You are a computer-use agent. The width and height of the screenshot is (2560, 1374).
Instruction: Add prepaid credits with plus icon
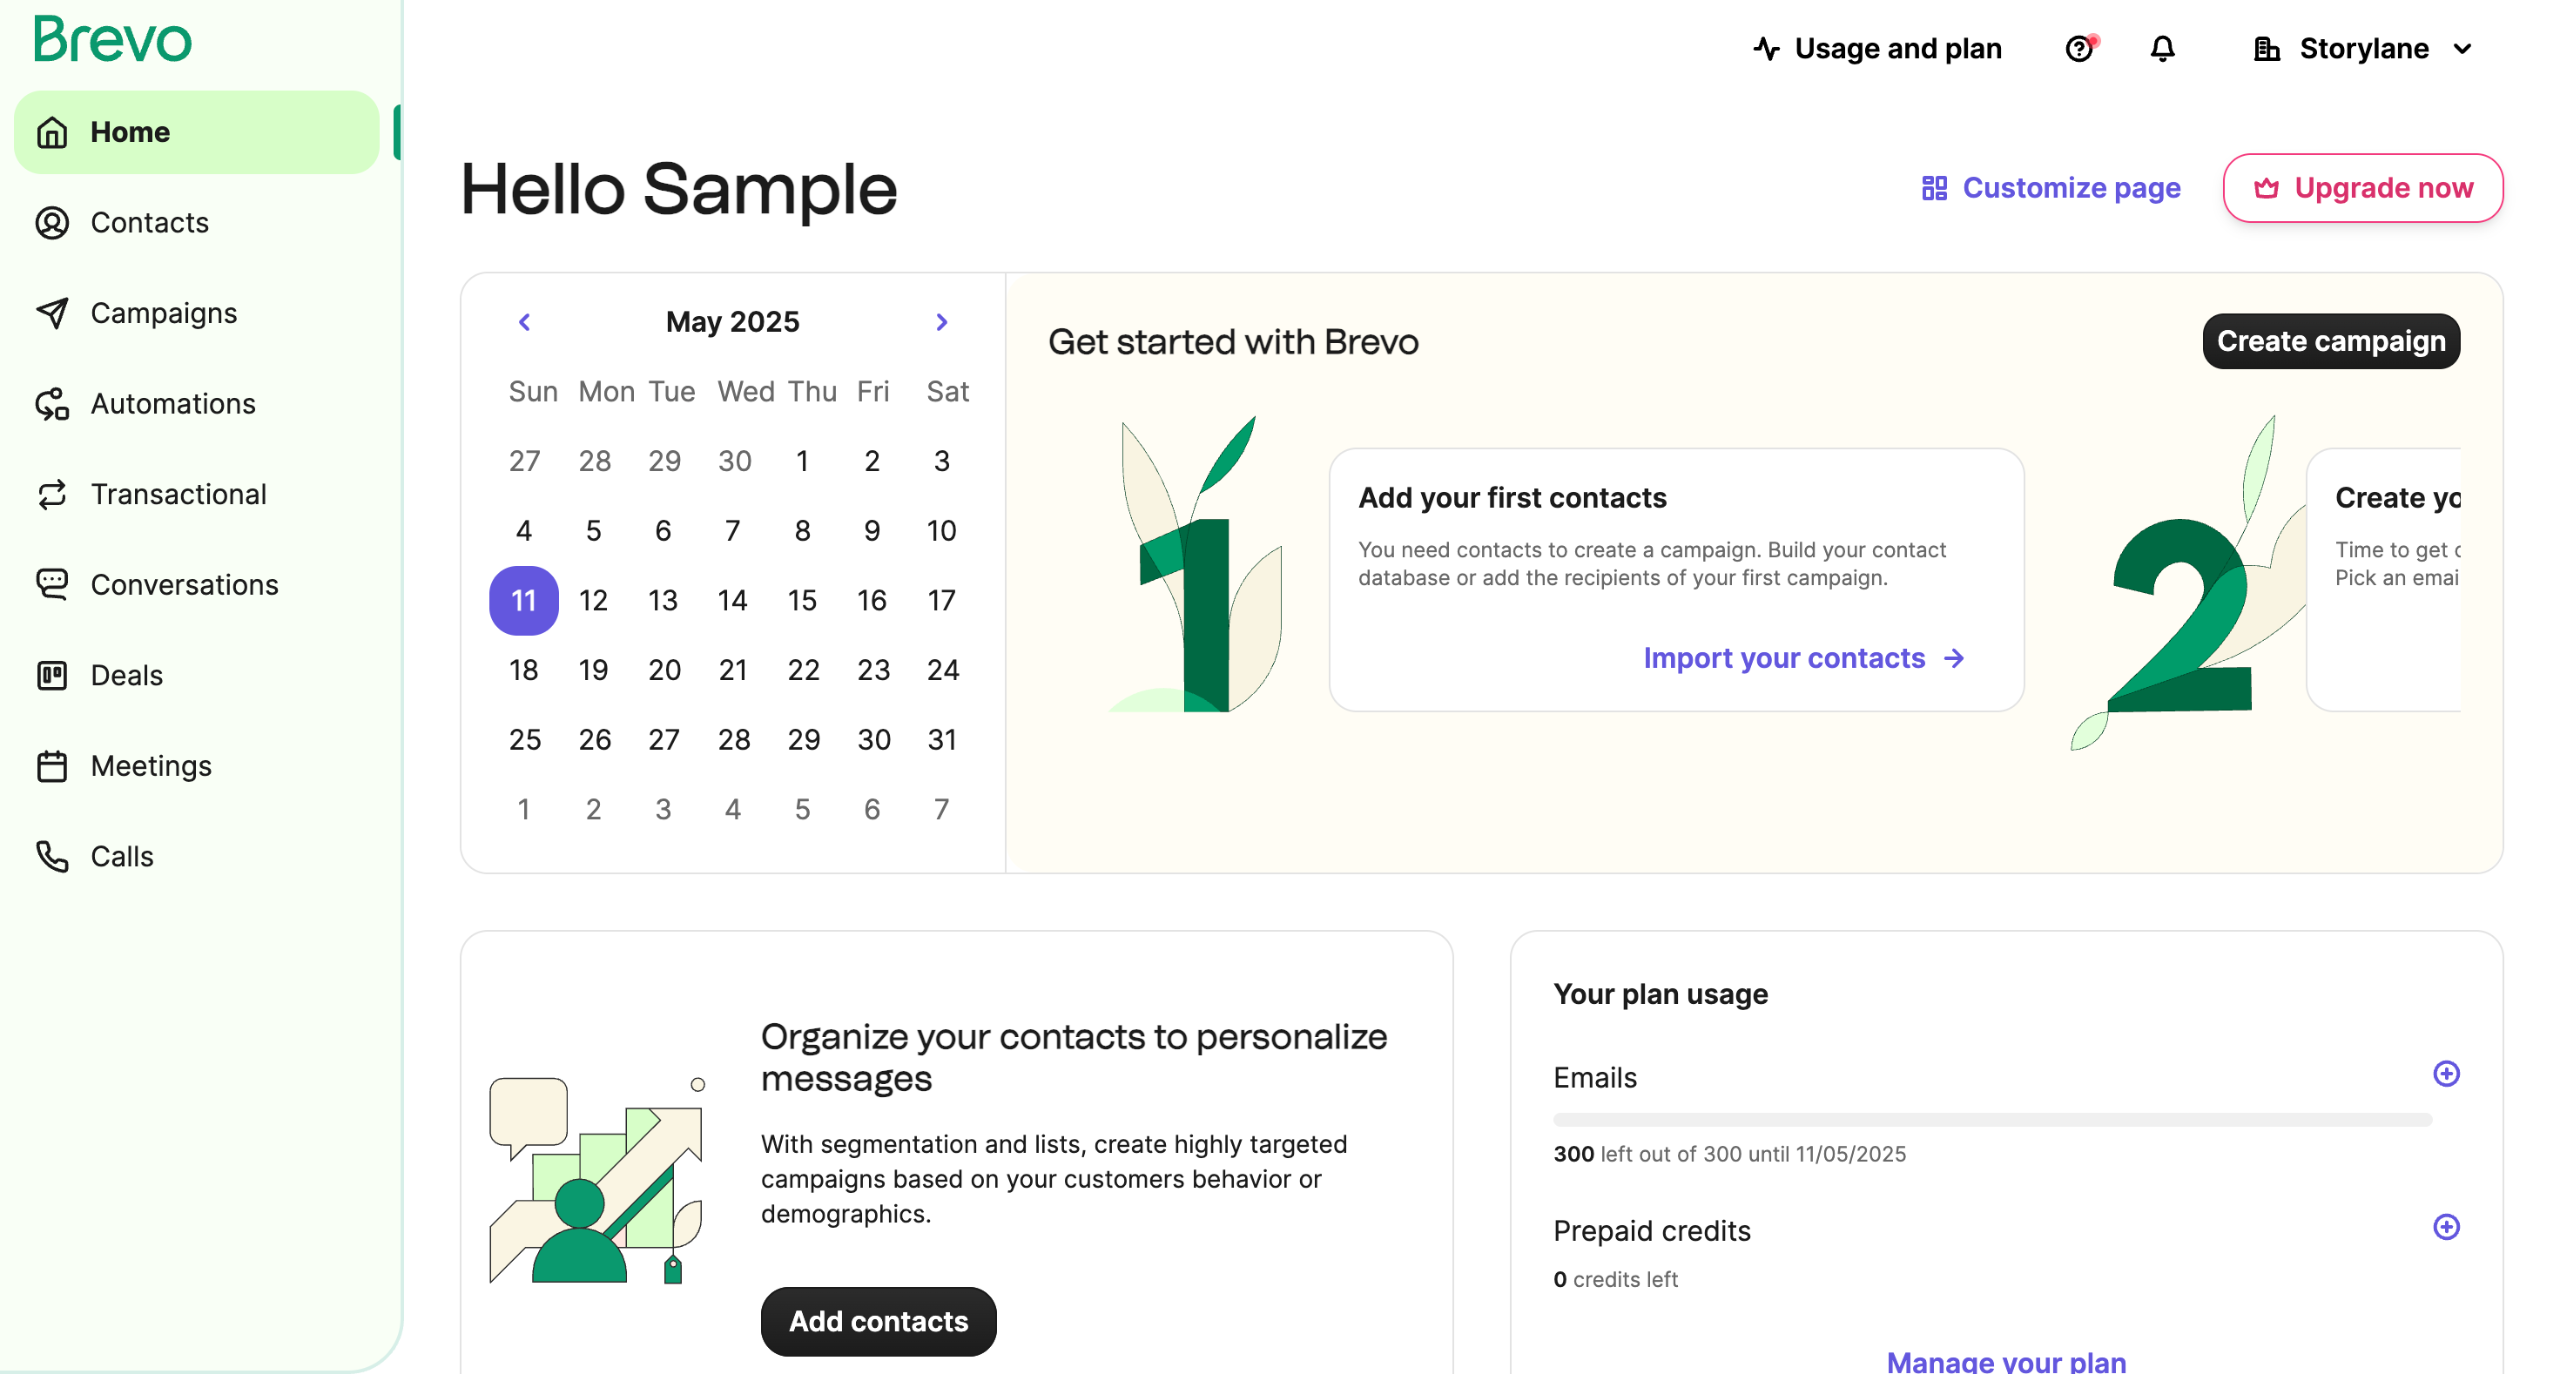coord(2446,1227)
